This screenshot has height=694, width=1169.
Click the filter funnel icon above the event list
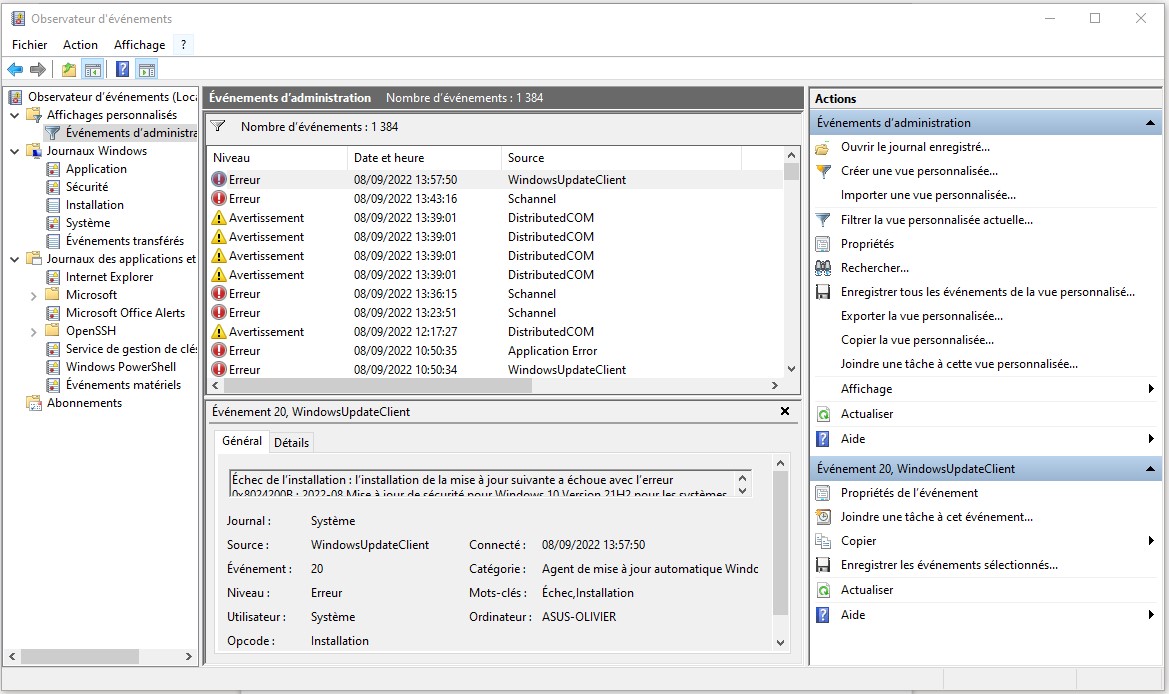(218, 127)
